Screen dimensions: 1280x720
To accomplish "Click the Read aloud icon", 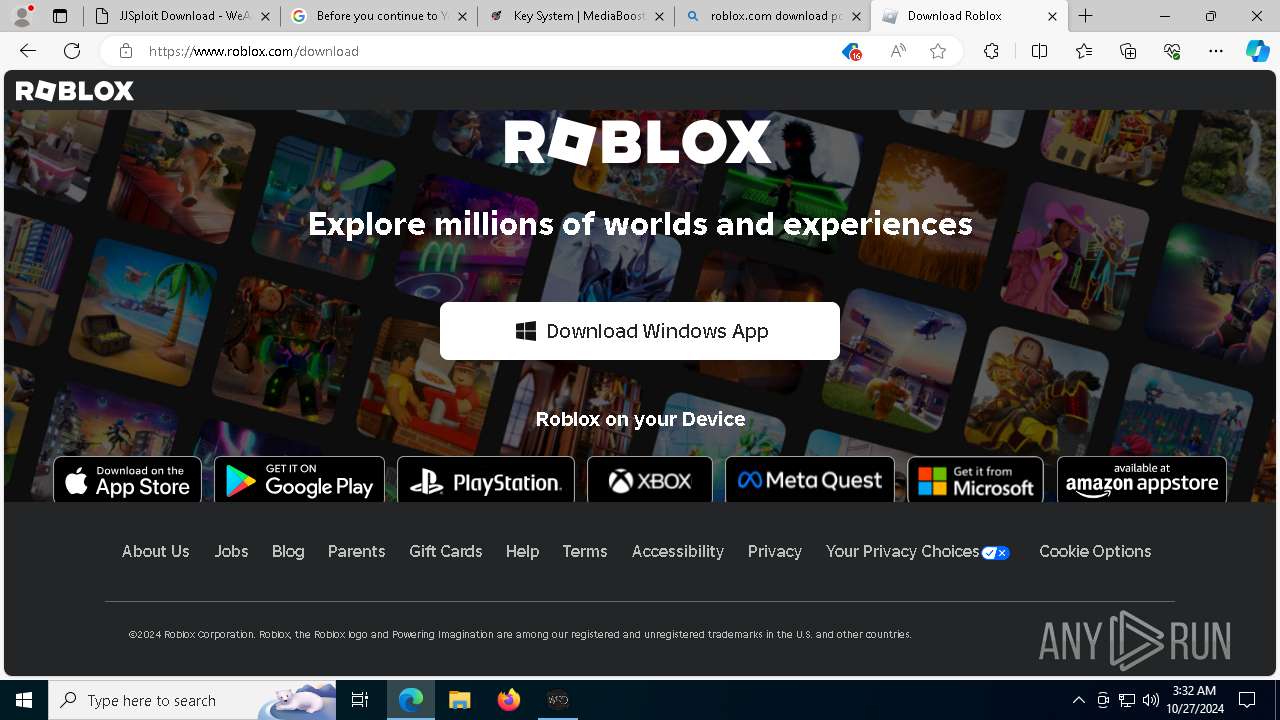I will click(898, 51).
